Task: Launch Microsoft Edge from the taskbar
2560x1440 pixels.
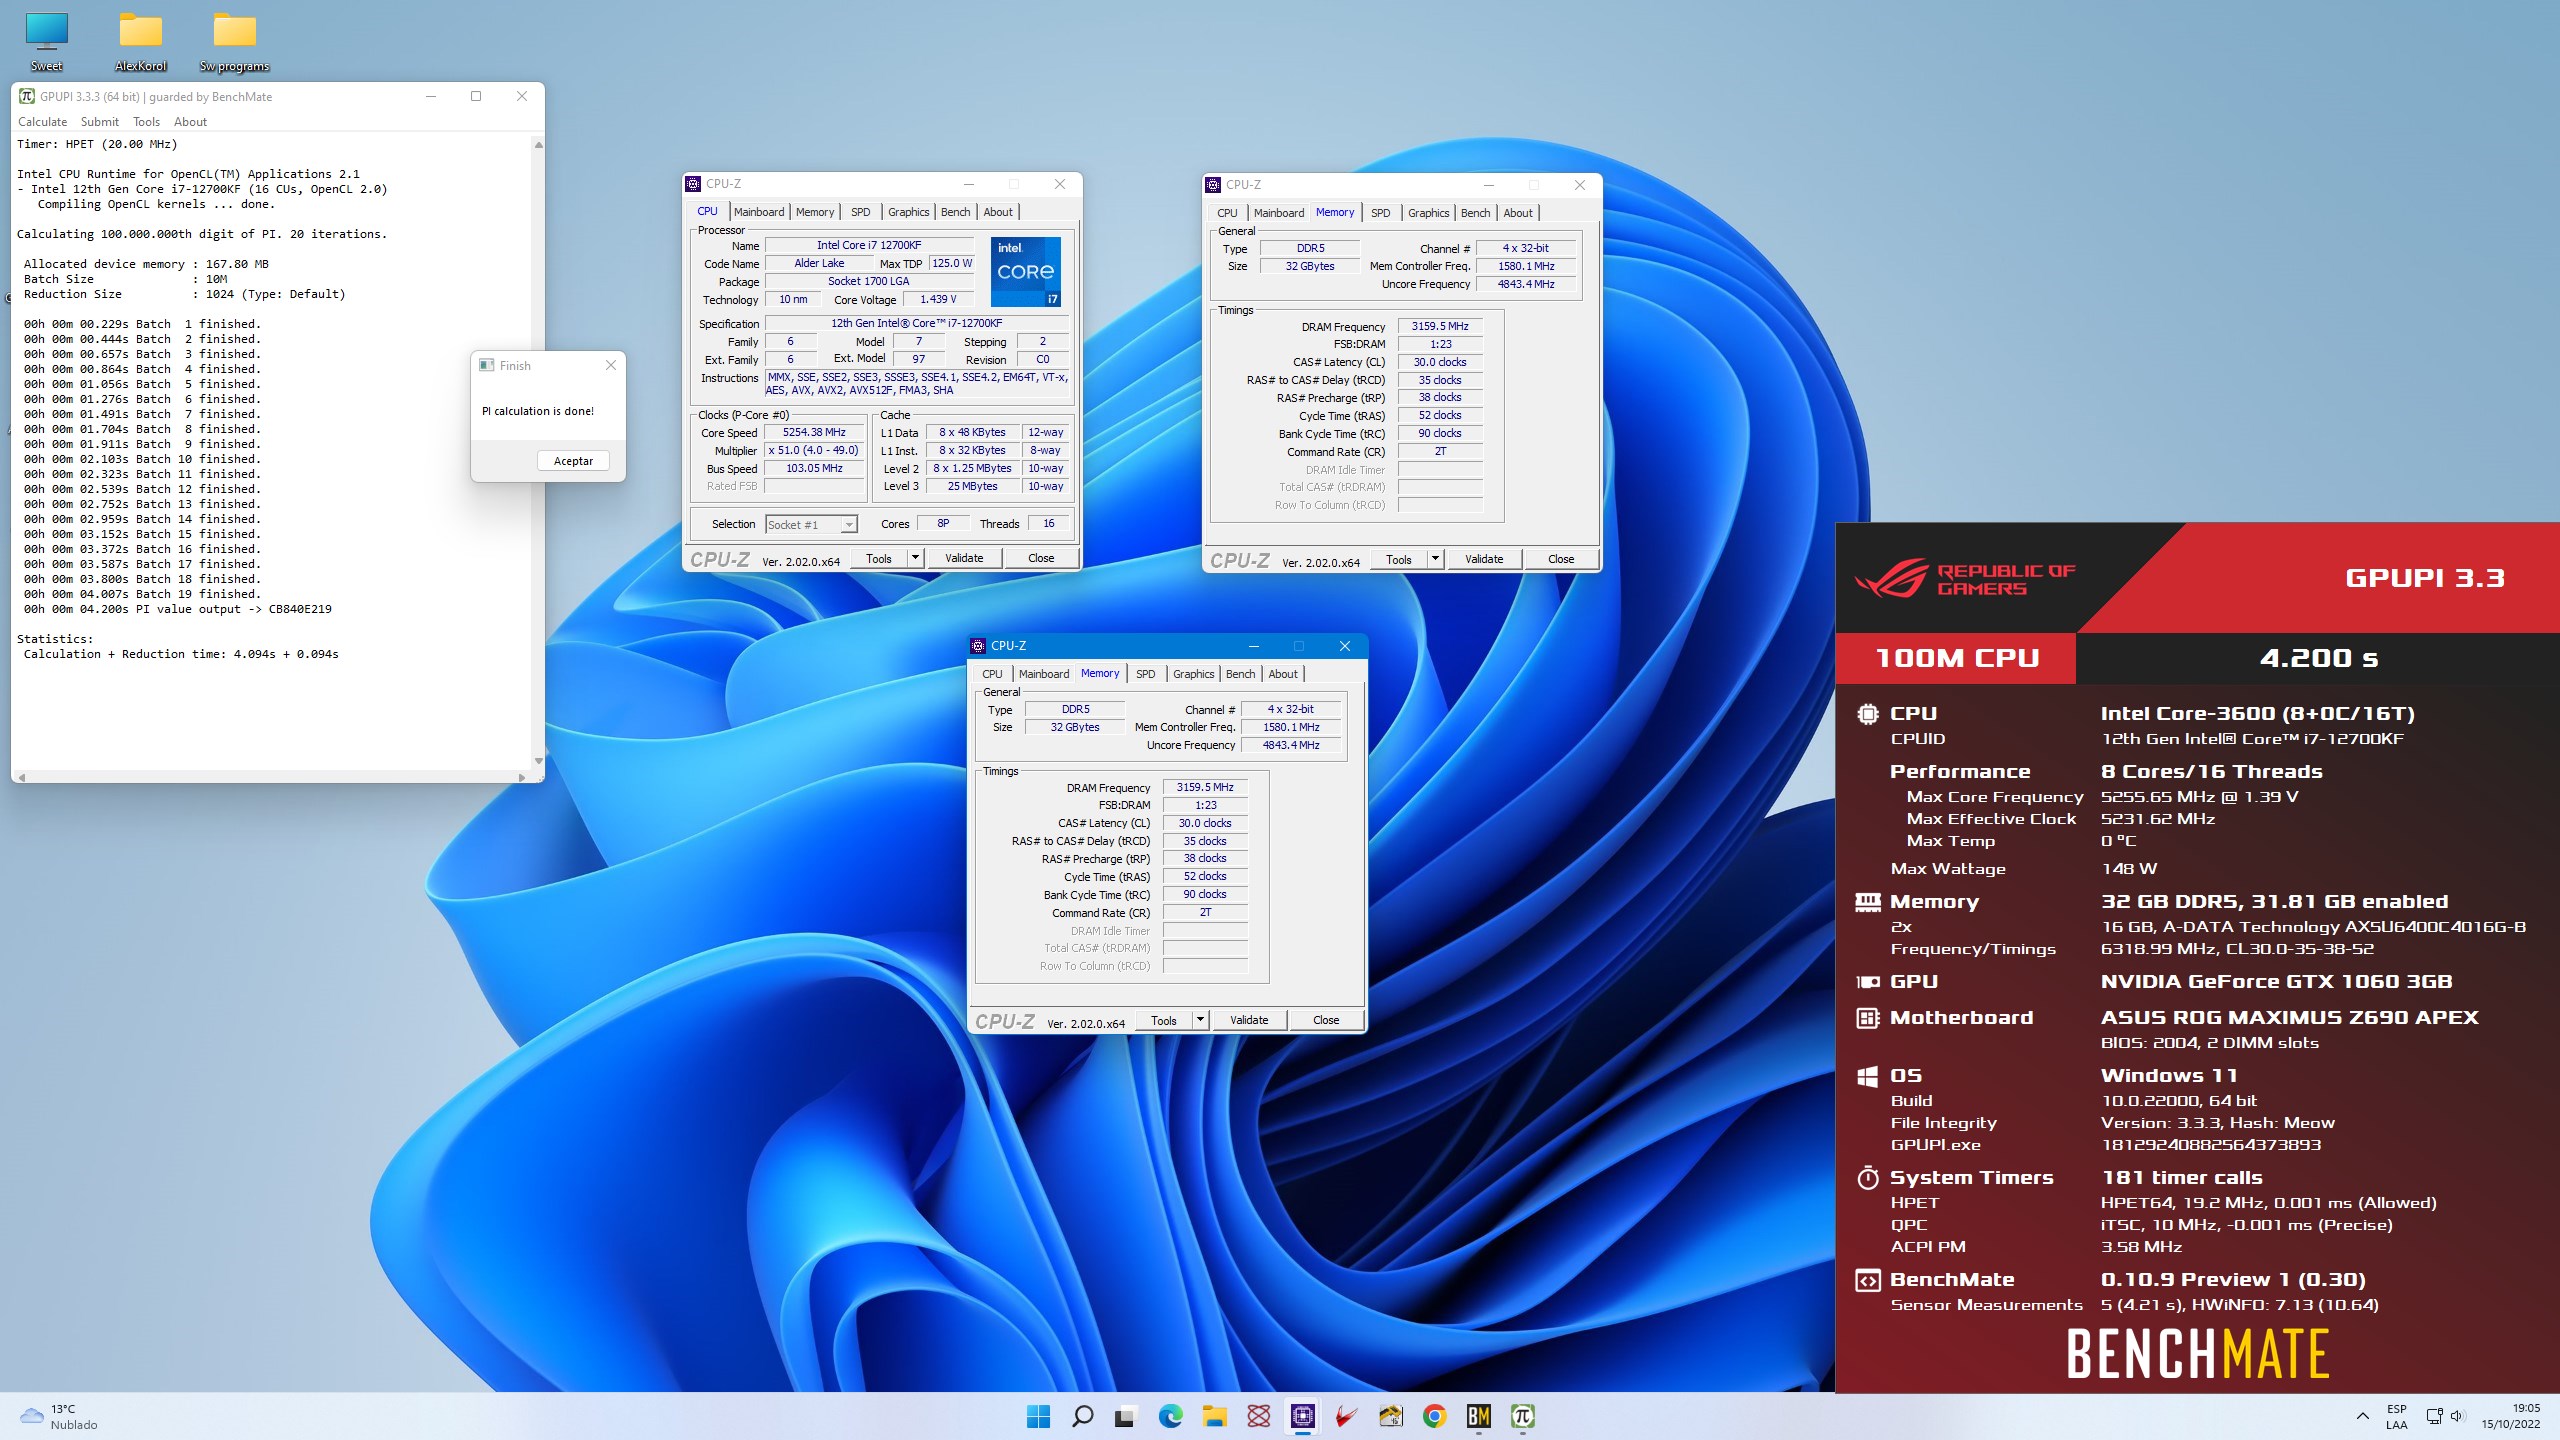Action: click(1170, 1416)
